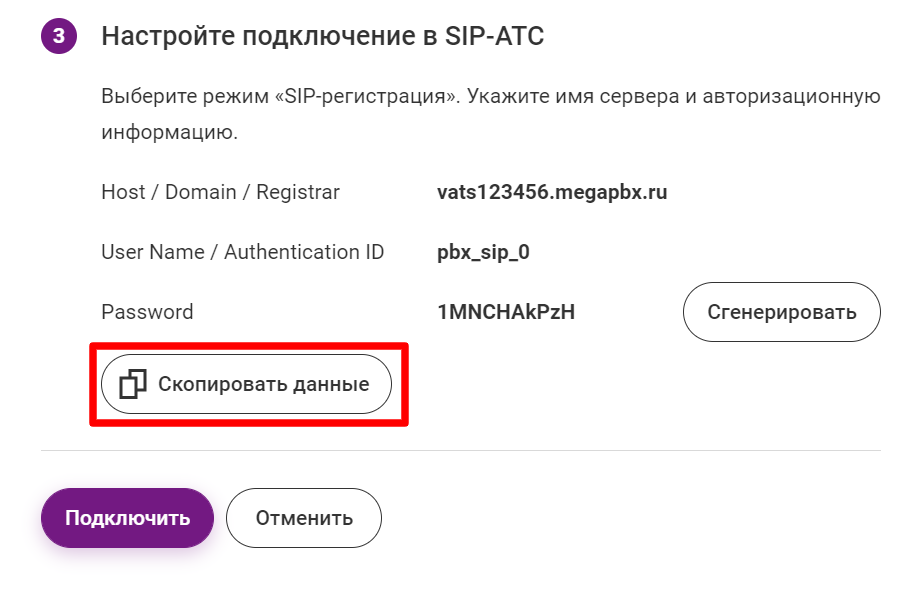This screenshot has height=590, width=924.
Task: Click the Host / Domain / Registrar label
Action: pyautogui.click(x=220, y=192)
